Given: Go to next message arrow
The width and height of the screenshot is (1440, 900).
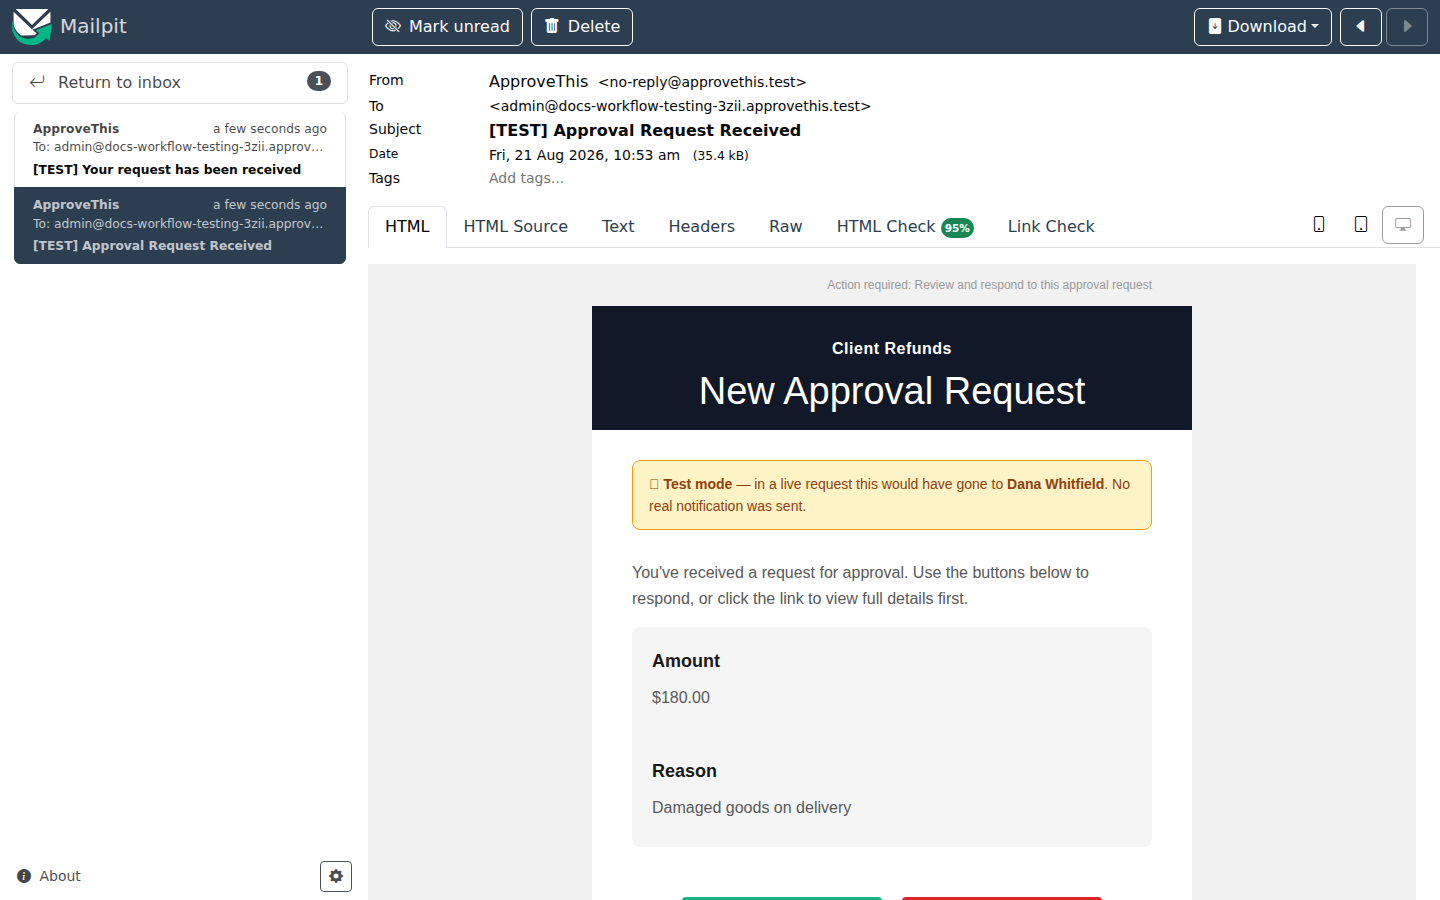Looking at the screenshot, I should [1407, 27].
